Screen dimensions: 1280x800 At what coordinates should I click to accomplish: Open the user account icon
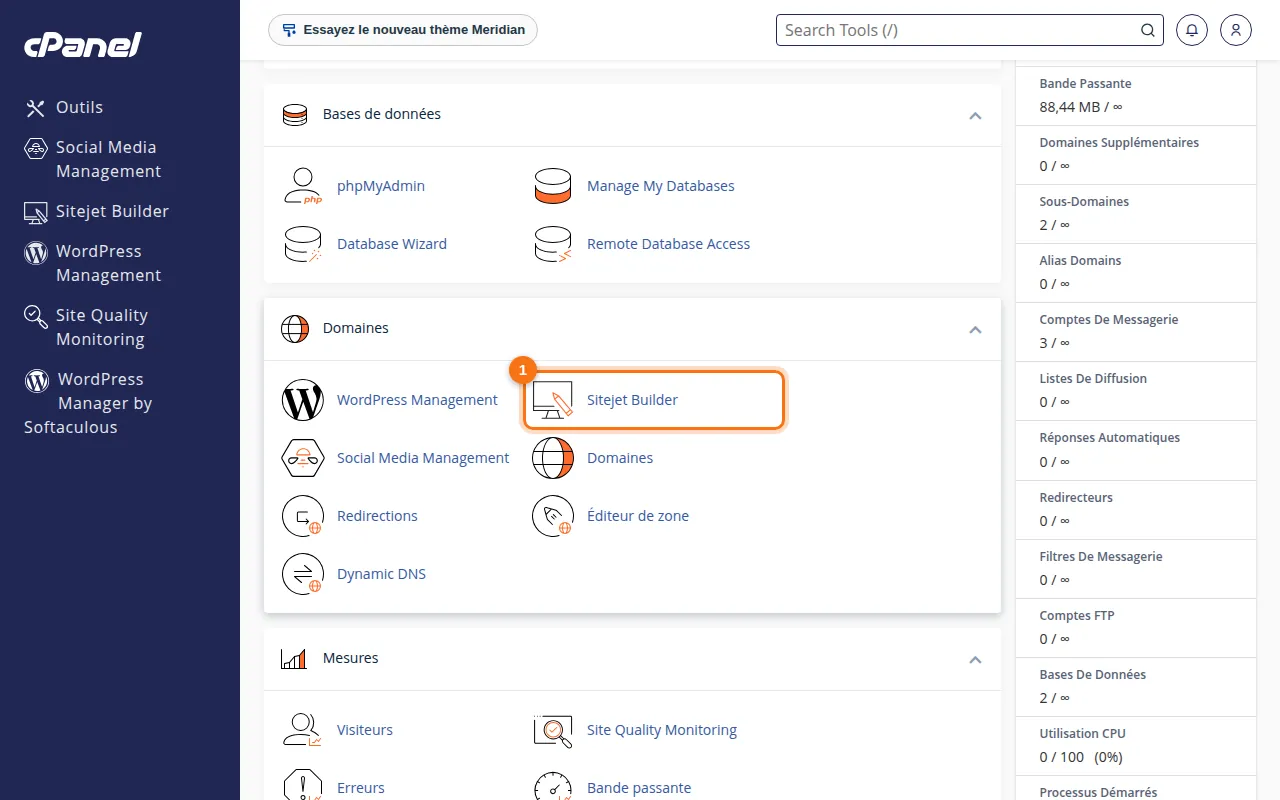[1236, 30]
